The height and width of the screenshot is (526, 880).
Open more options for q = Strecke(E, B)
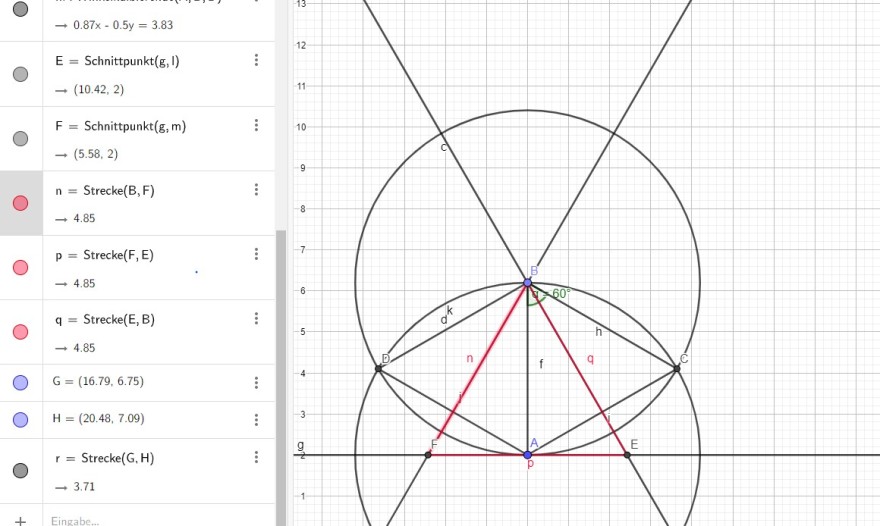coord(256,319)
